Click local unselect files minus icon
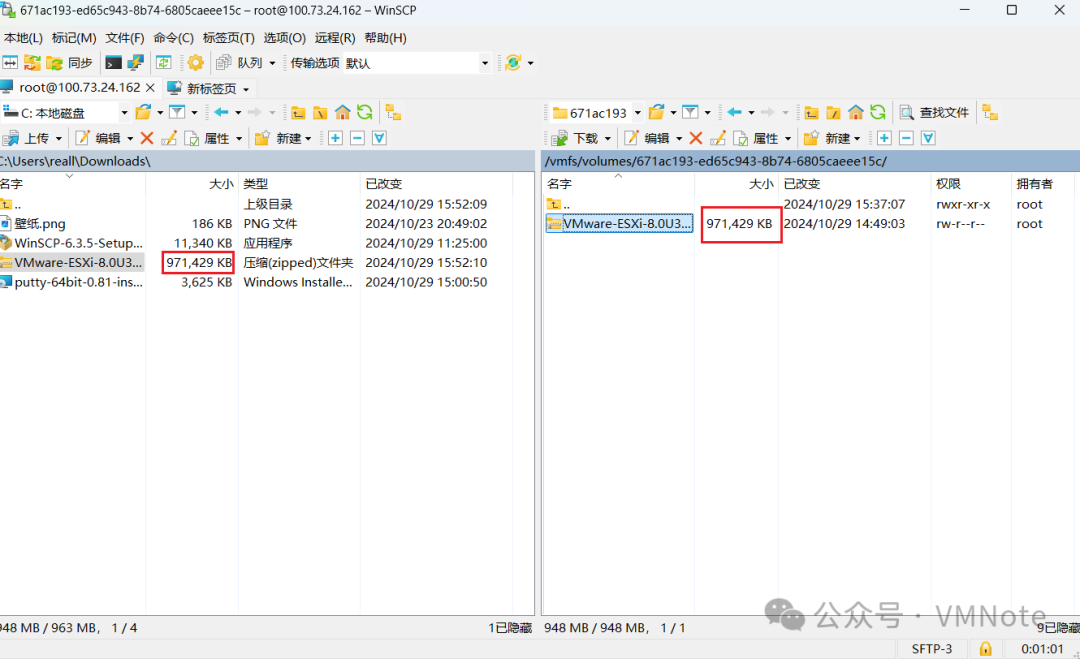Viewport: 1080px width, 659px height. pos(357,138)
